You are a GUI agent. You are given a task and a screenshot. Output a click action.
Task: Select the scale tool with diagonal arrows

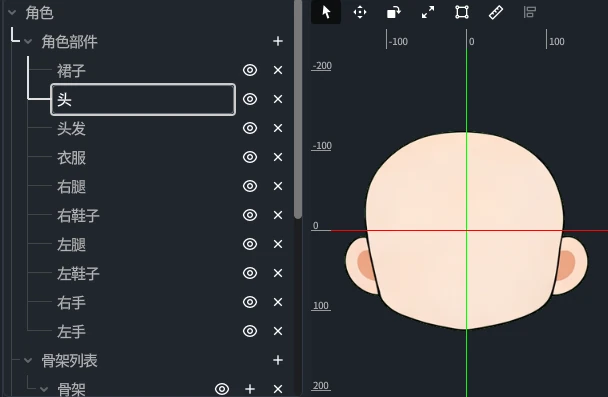[428, 12]
